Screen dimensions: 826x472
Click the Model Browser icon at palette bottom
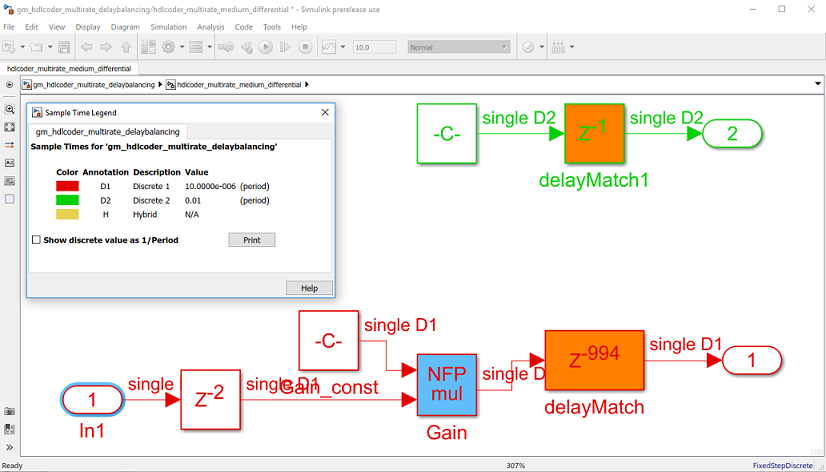[9, 429]
